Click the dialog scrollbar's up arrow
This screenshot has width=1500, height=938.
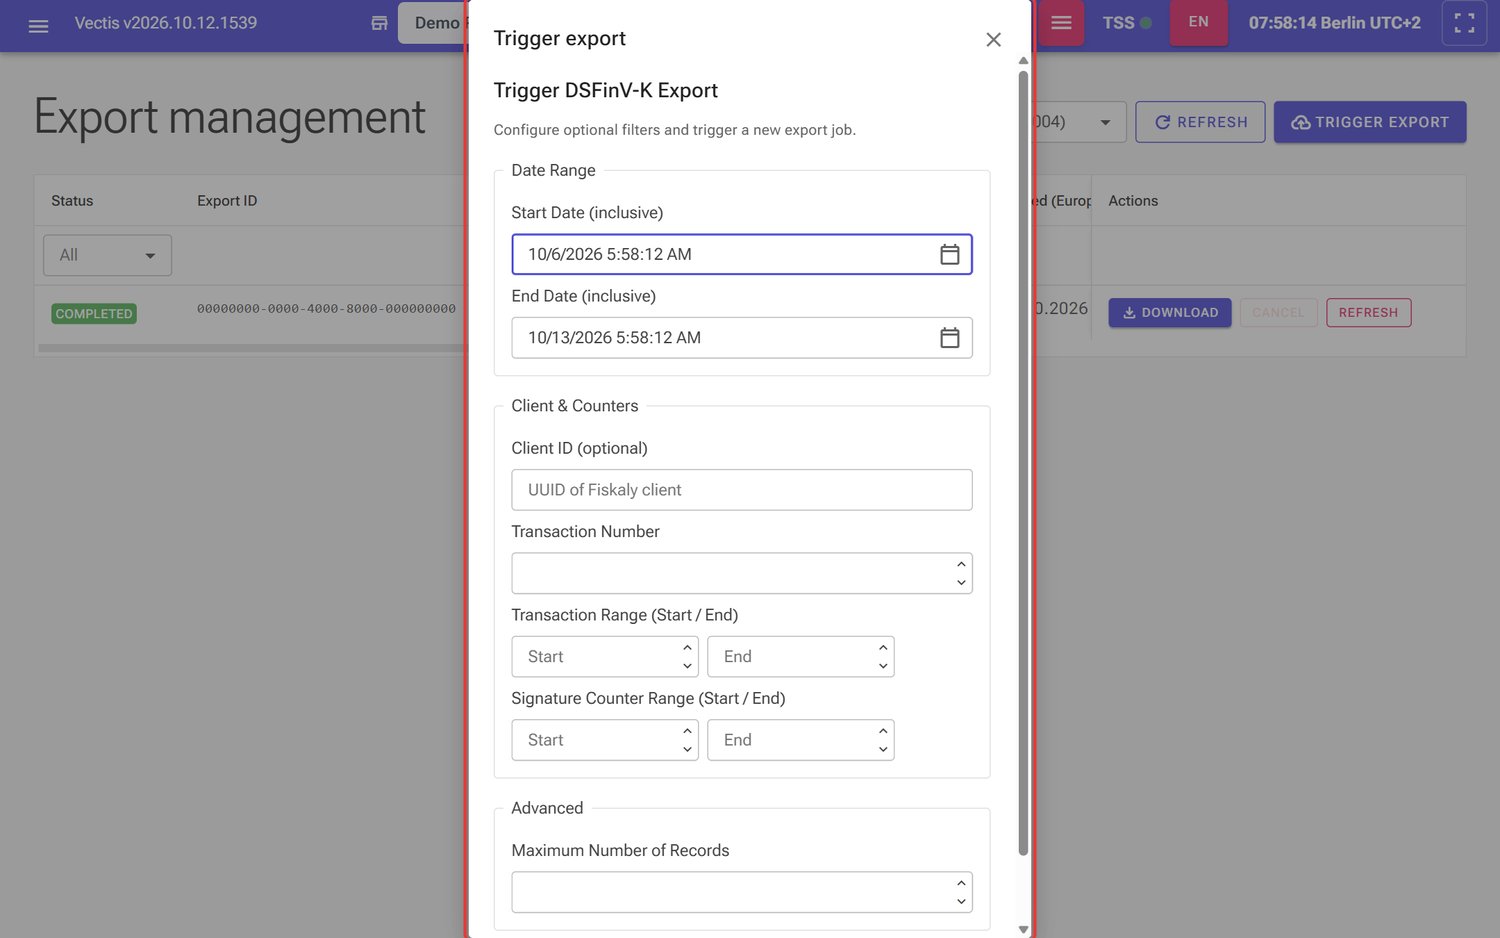[1023, 61]
